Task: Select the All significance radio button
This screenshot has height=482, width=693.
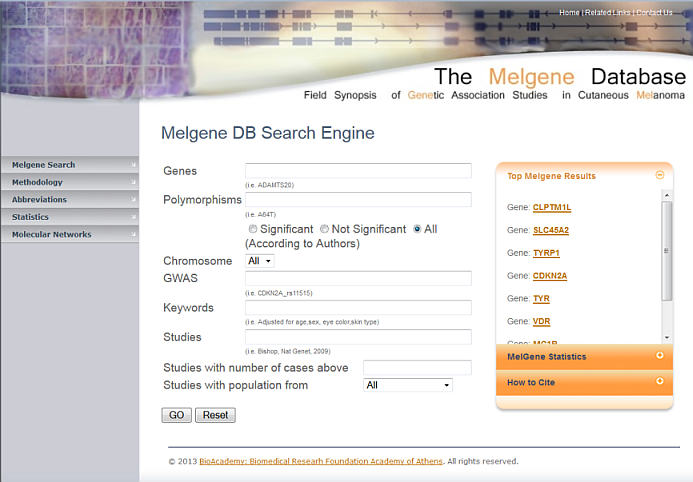Action: (417, 229)
